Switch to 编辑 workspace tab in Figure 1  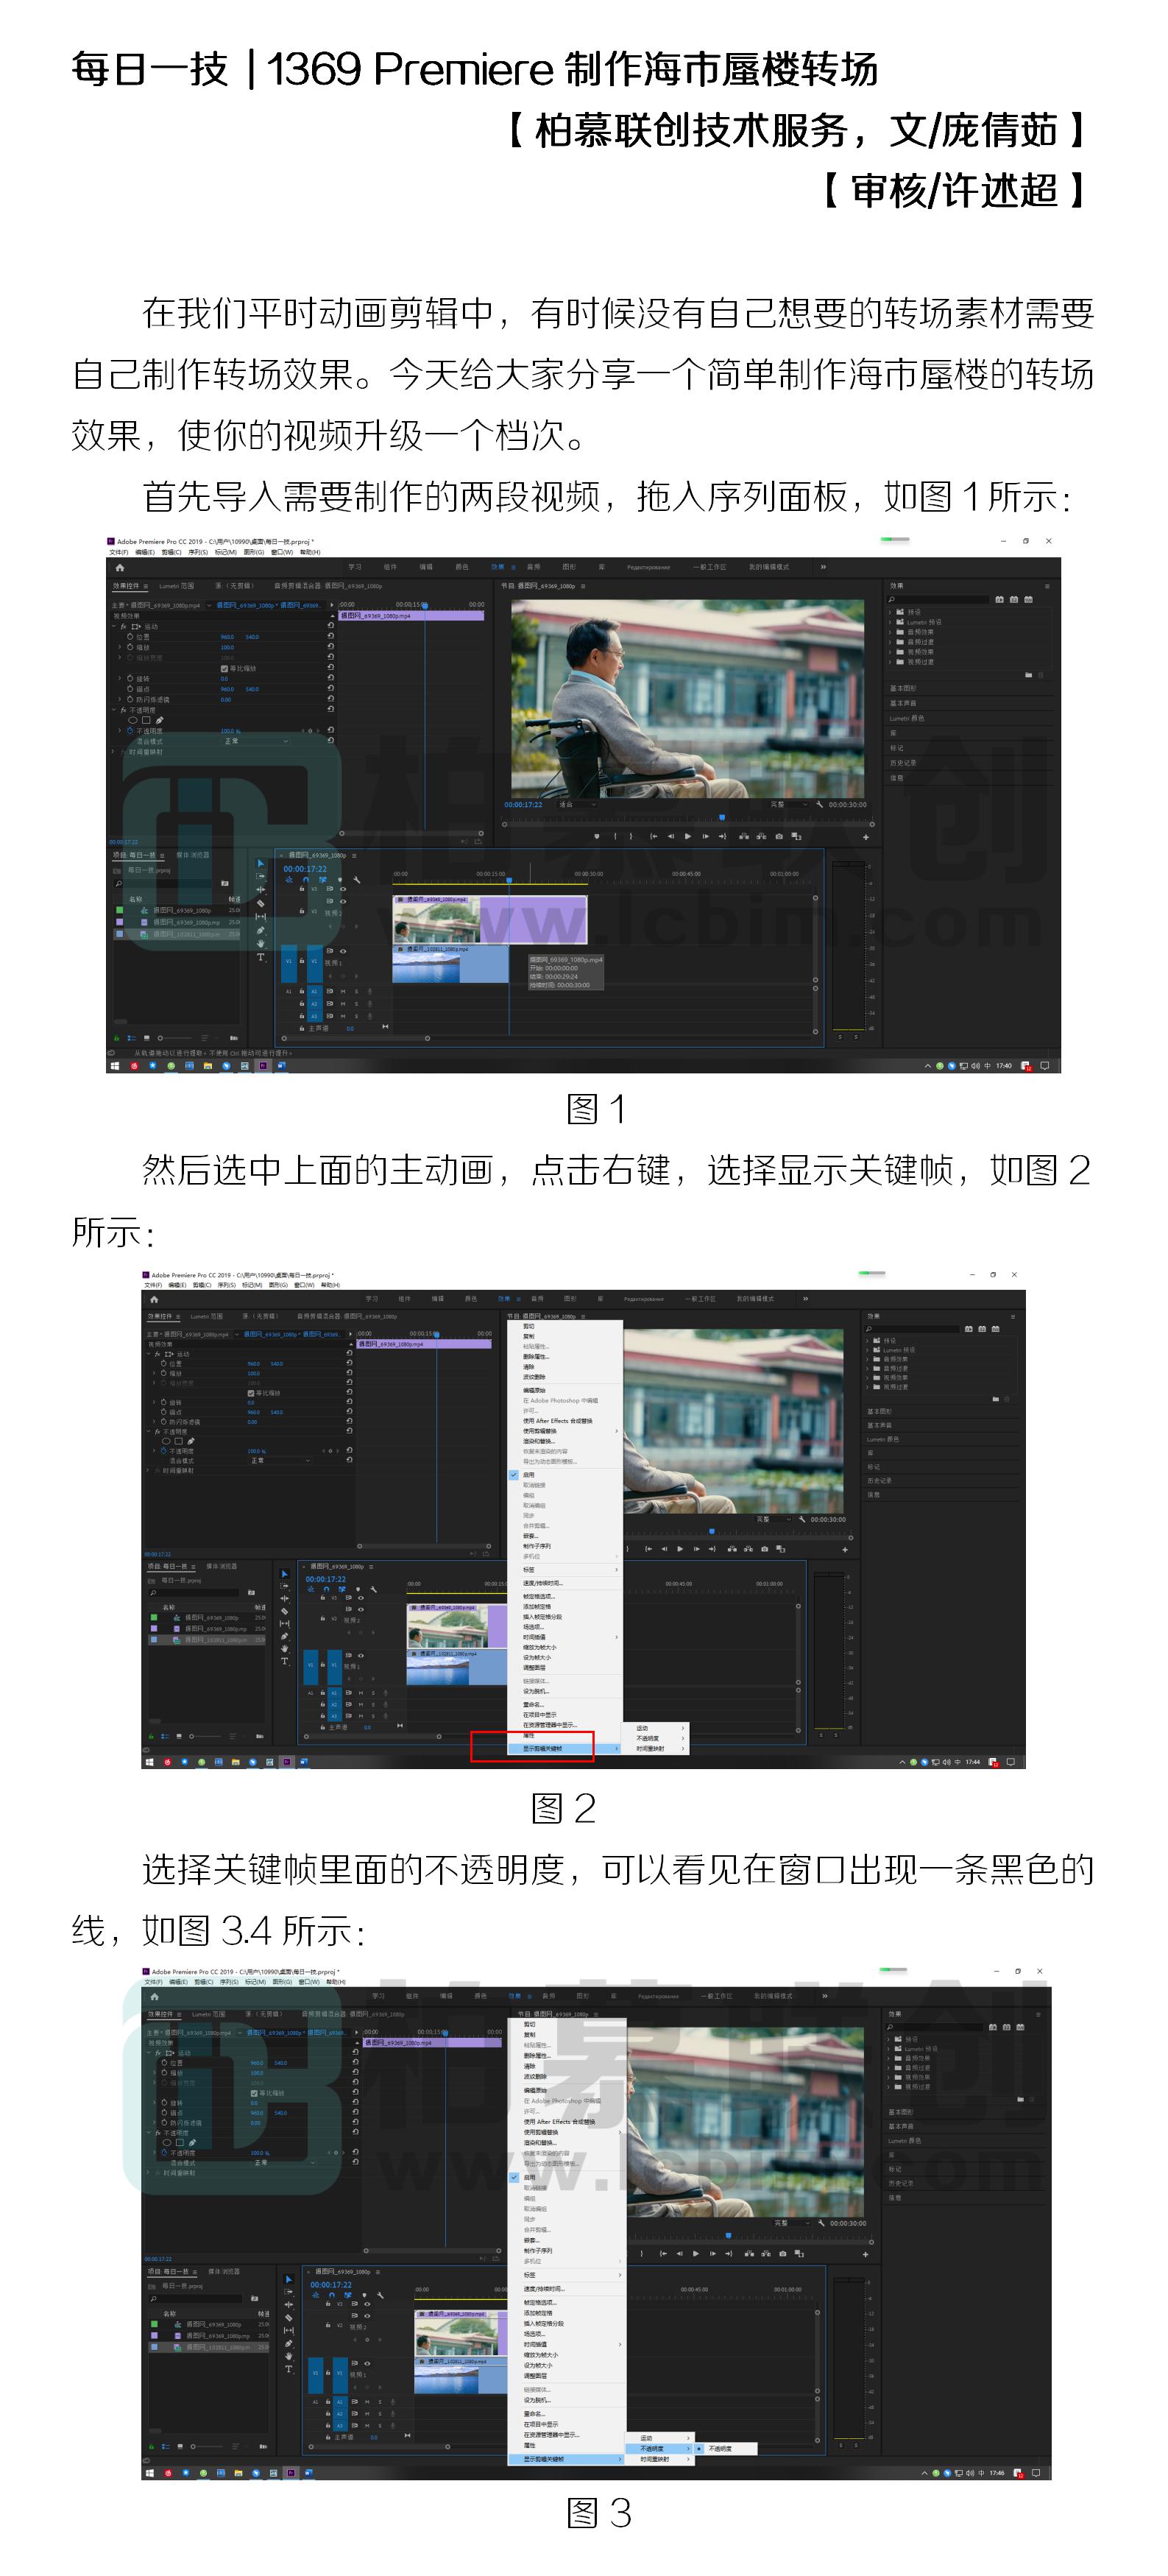(426, 568)
